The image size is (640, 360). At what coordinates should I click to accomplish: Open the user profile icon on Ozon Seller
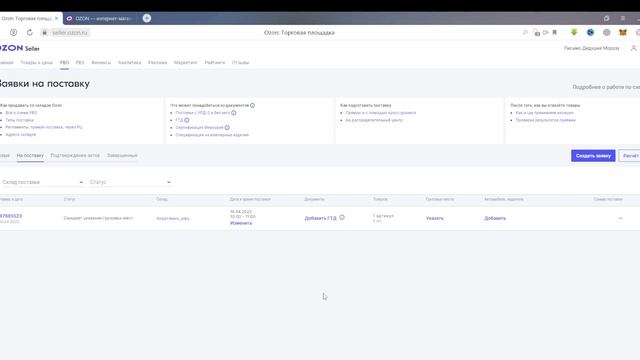click(x=633, y=48)
